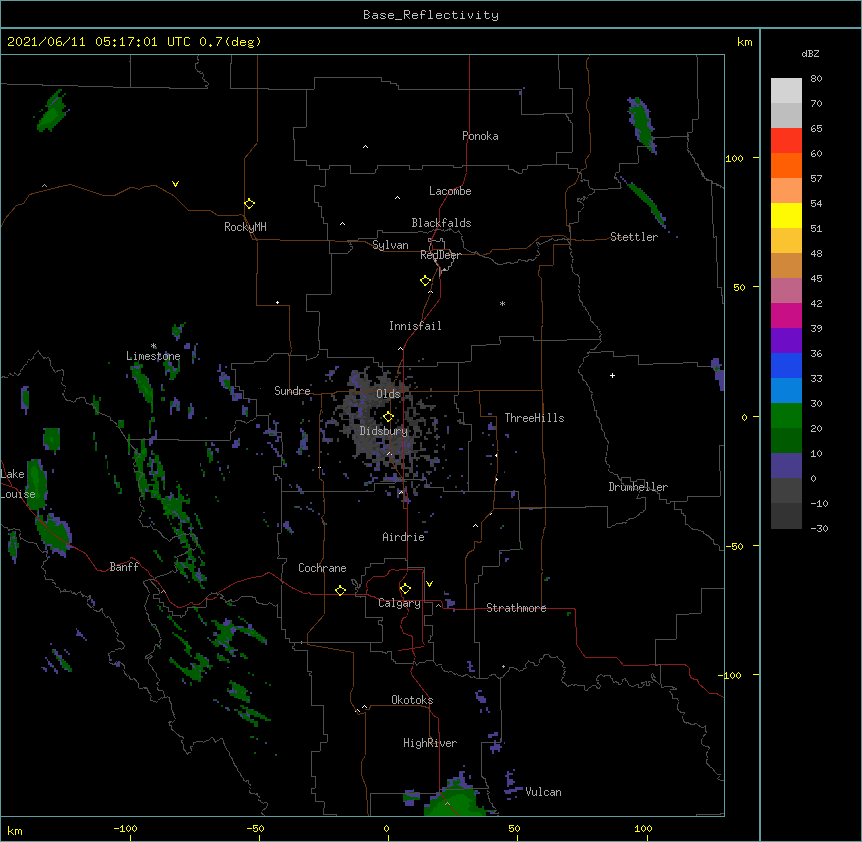Click the Blackfalds label

[441, 223]
